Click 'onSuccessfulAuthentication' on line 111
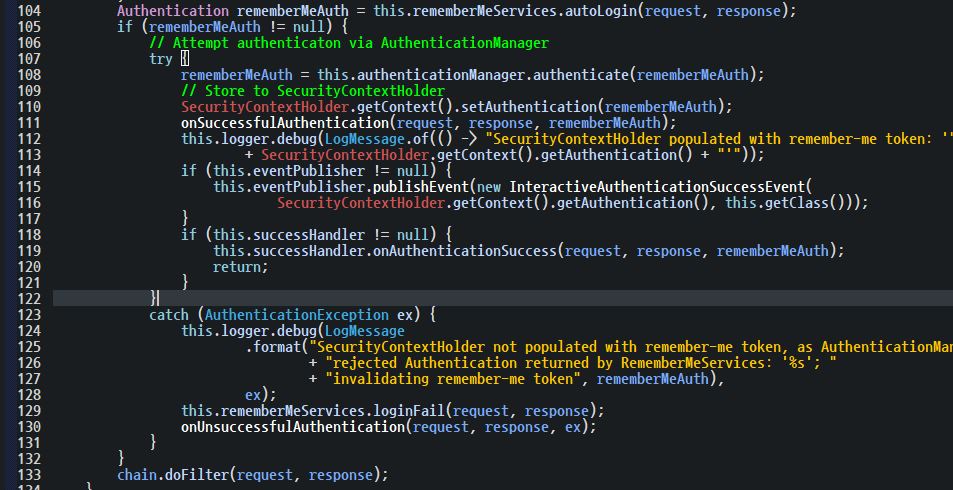 coord(285,123)
